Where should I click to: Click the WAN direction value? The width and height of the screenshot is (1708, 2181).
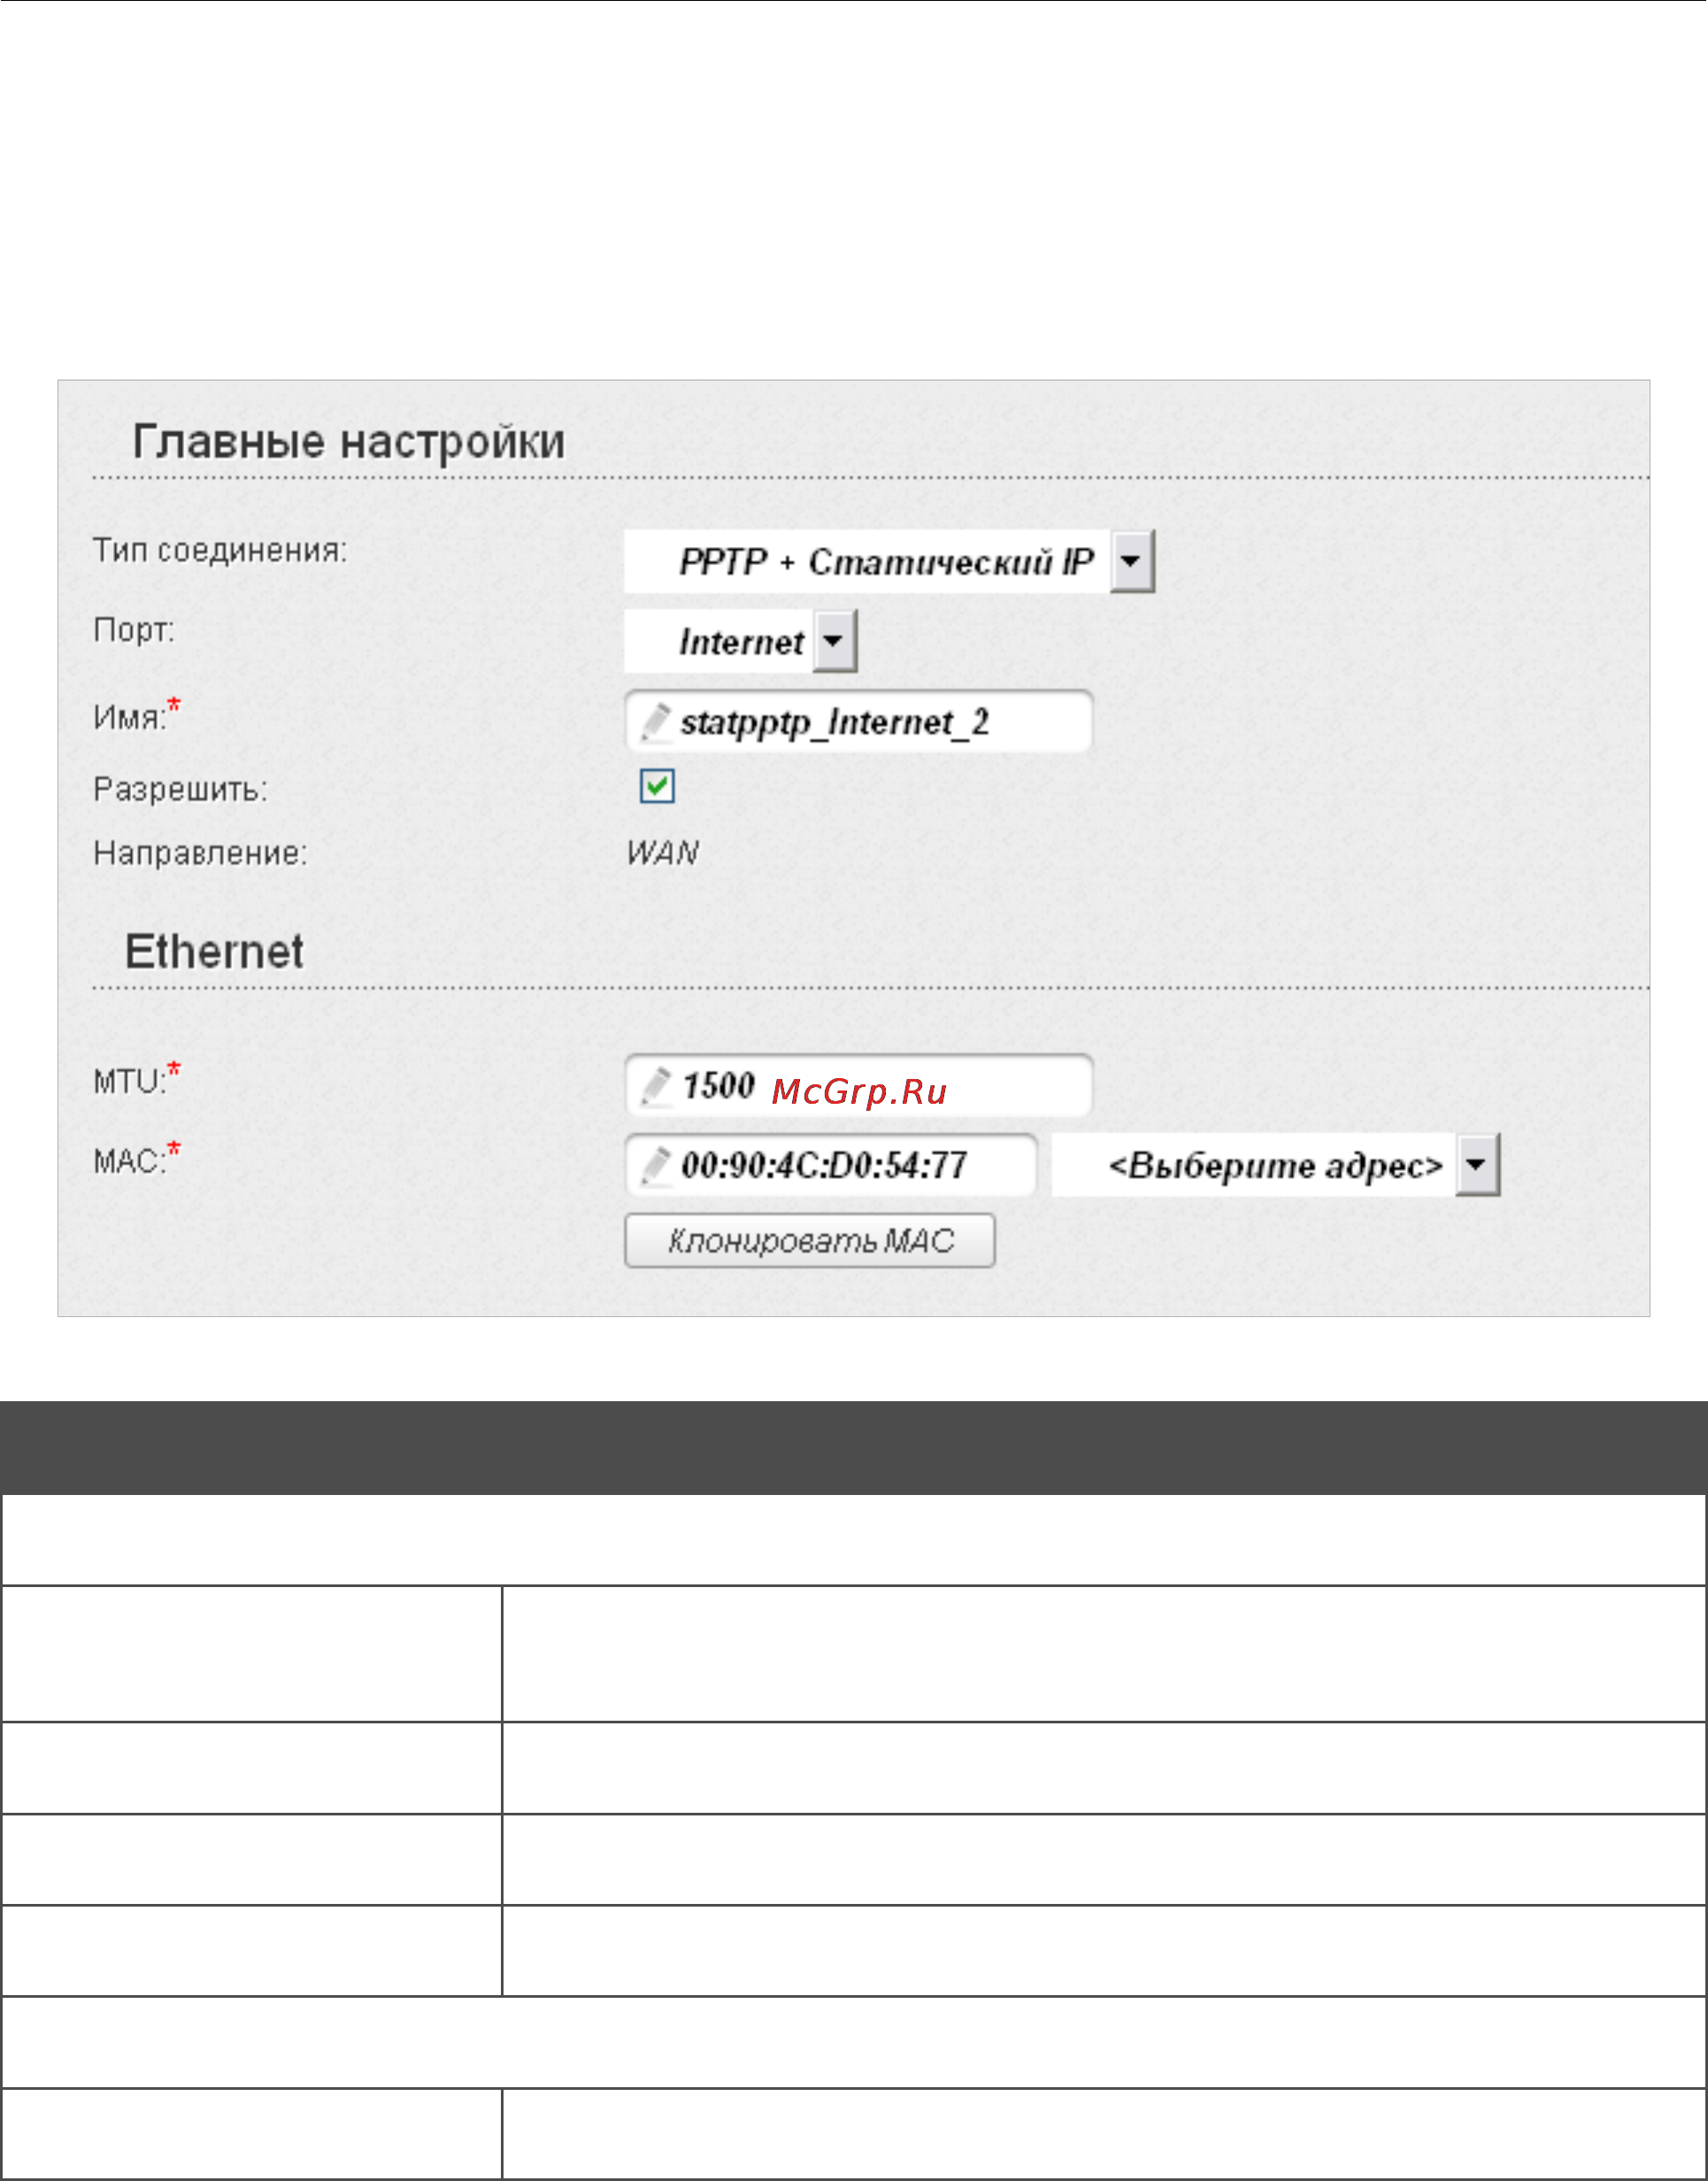(x=663, y=853)
